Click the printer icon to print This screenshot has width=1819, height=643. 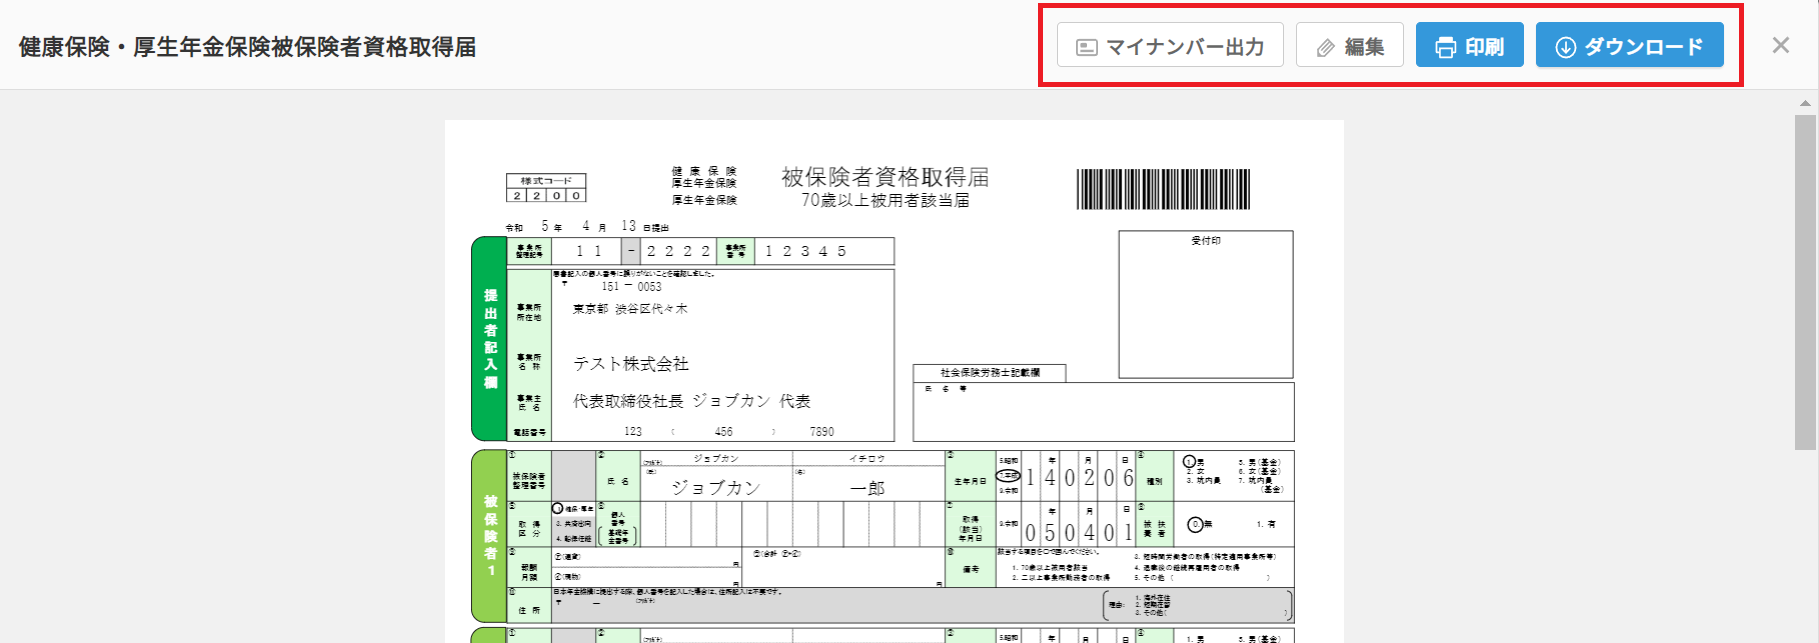point(1445,47)
